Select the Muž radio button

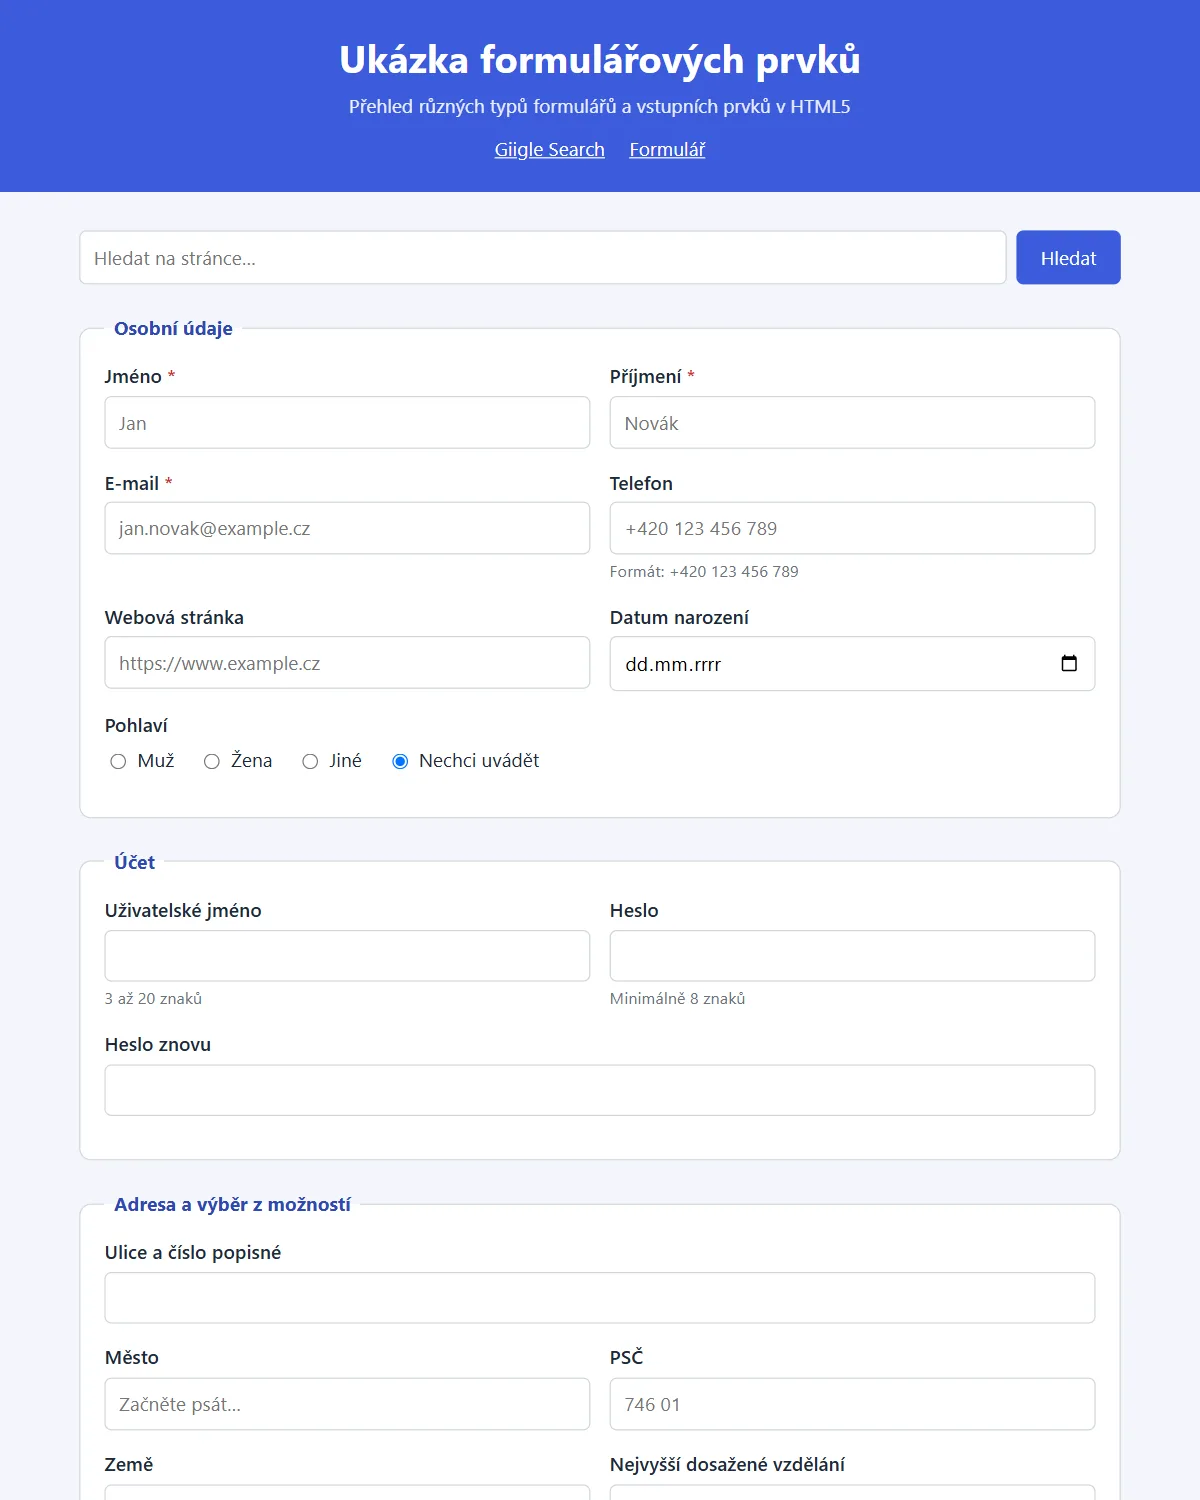118,762
